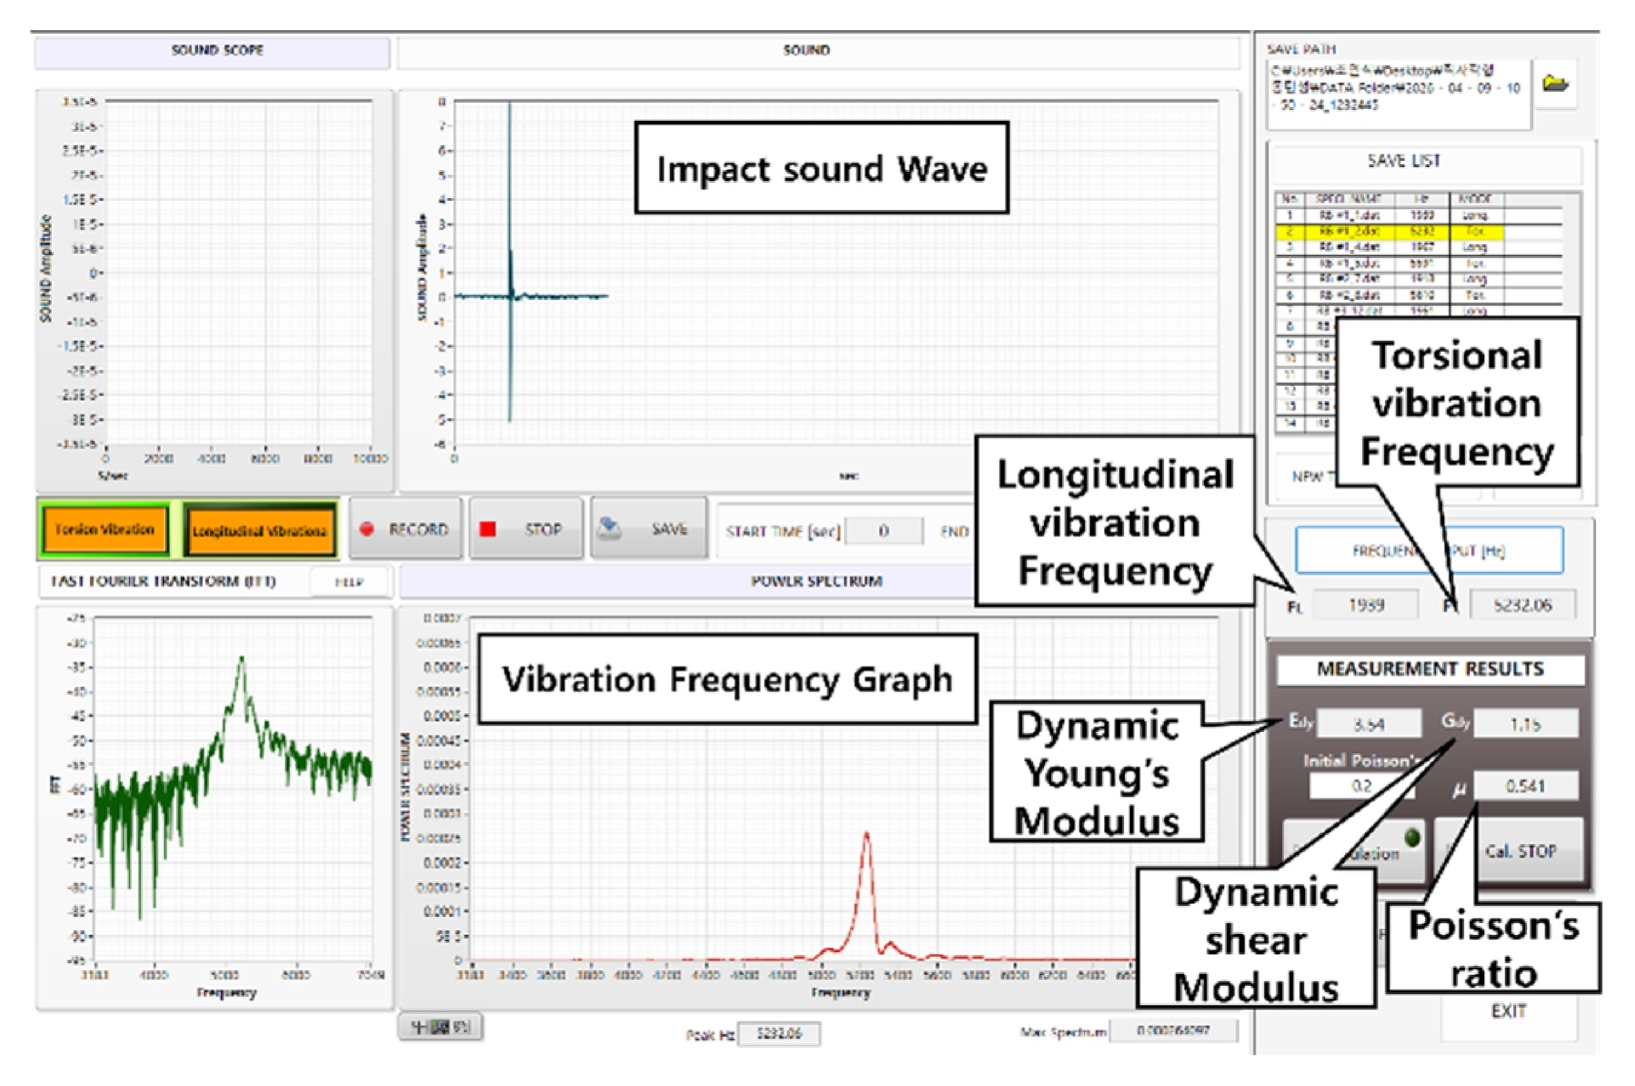Click the green FFT plot peak
Image resolution: width=1635 pixels, height=1086 pixels.
(241, 660)
